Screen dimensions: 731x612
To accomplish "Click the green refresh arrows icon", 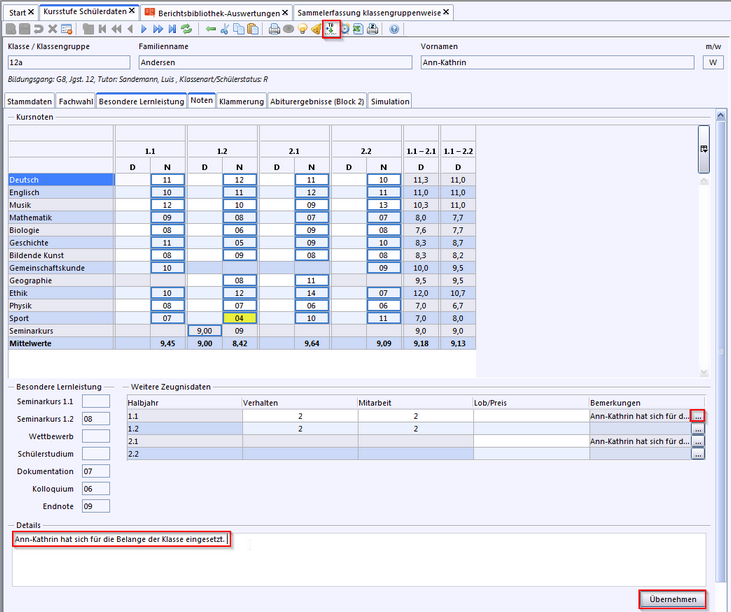I will [186, 29].
